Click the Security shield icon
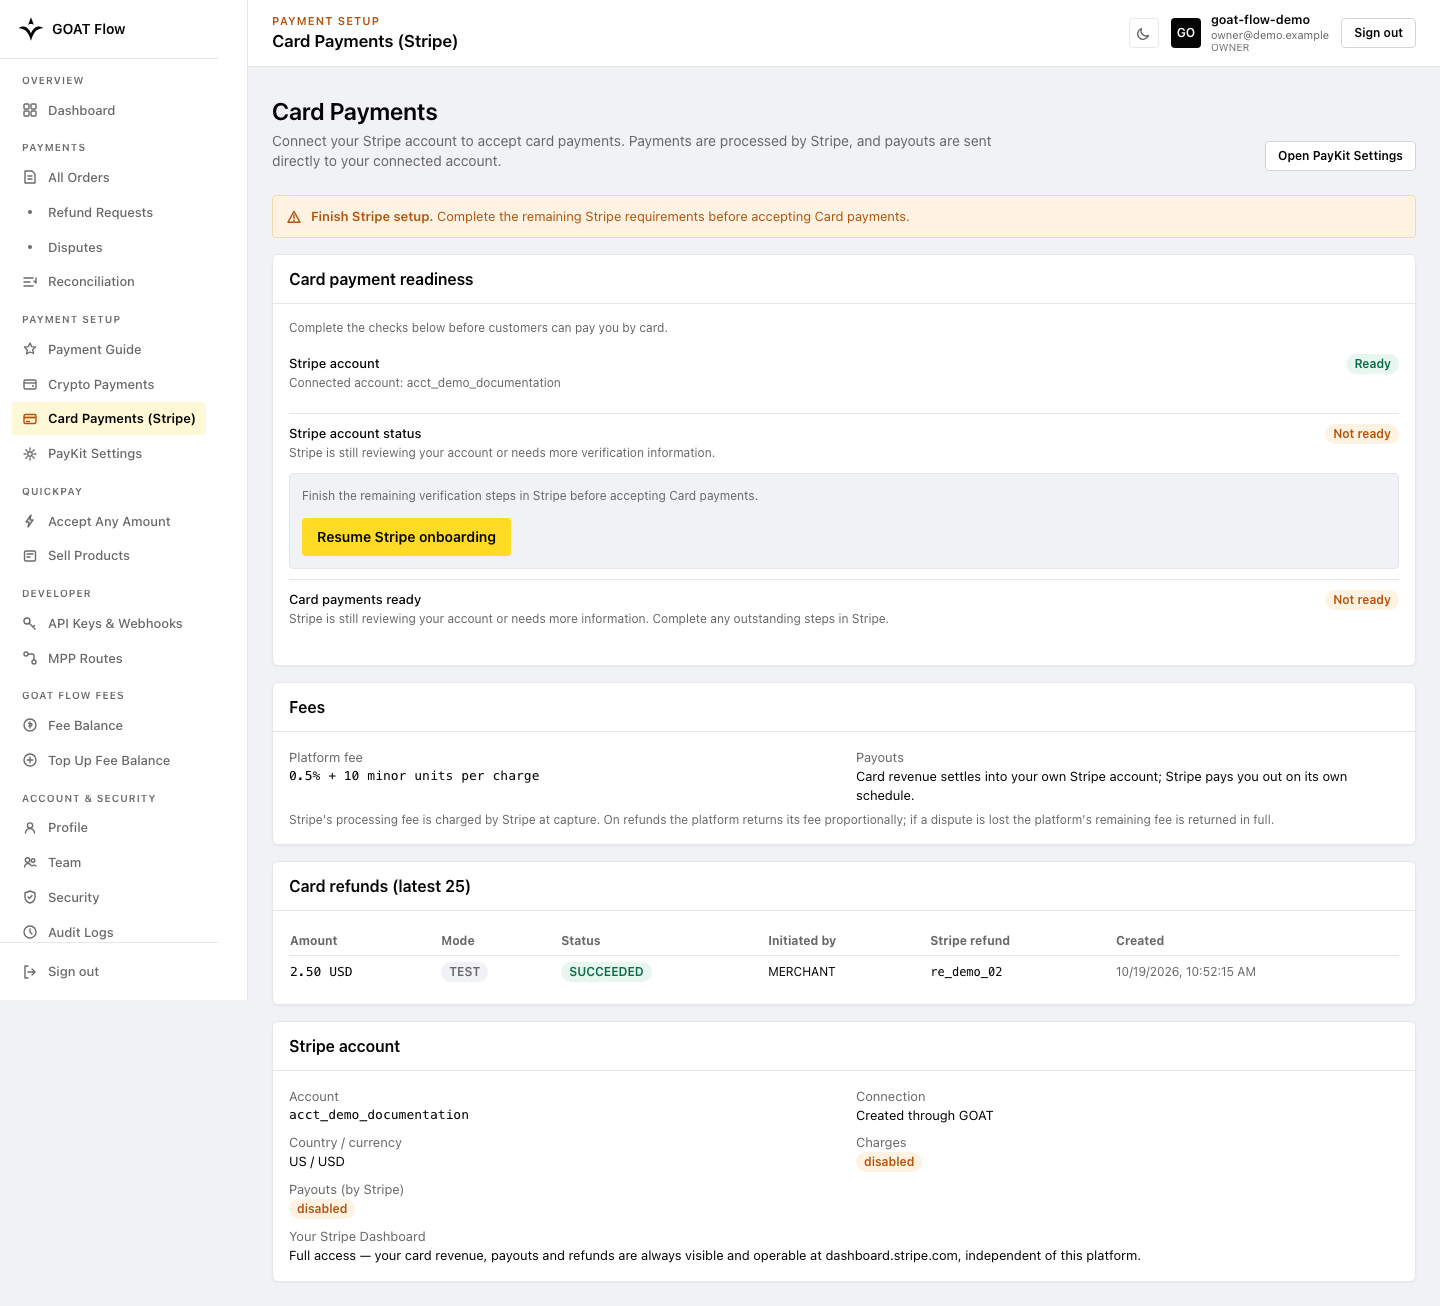This screenshot has height=1306, width=1440. tap(30, 897)
